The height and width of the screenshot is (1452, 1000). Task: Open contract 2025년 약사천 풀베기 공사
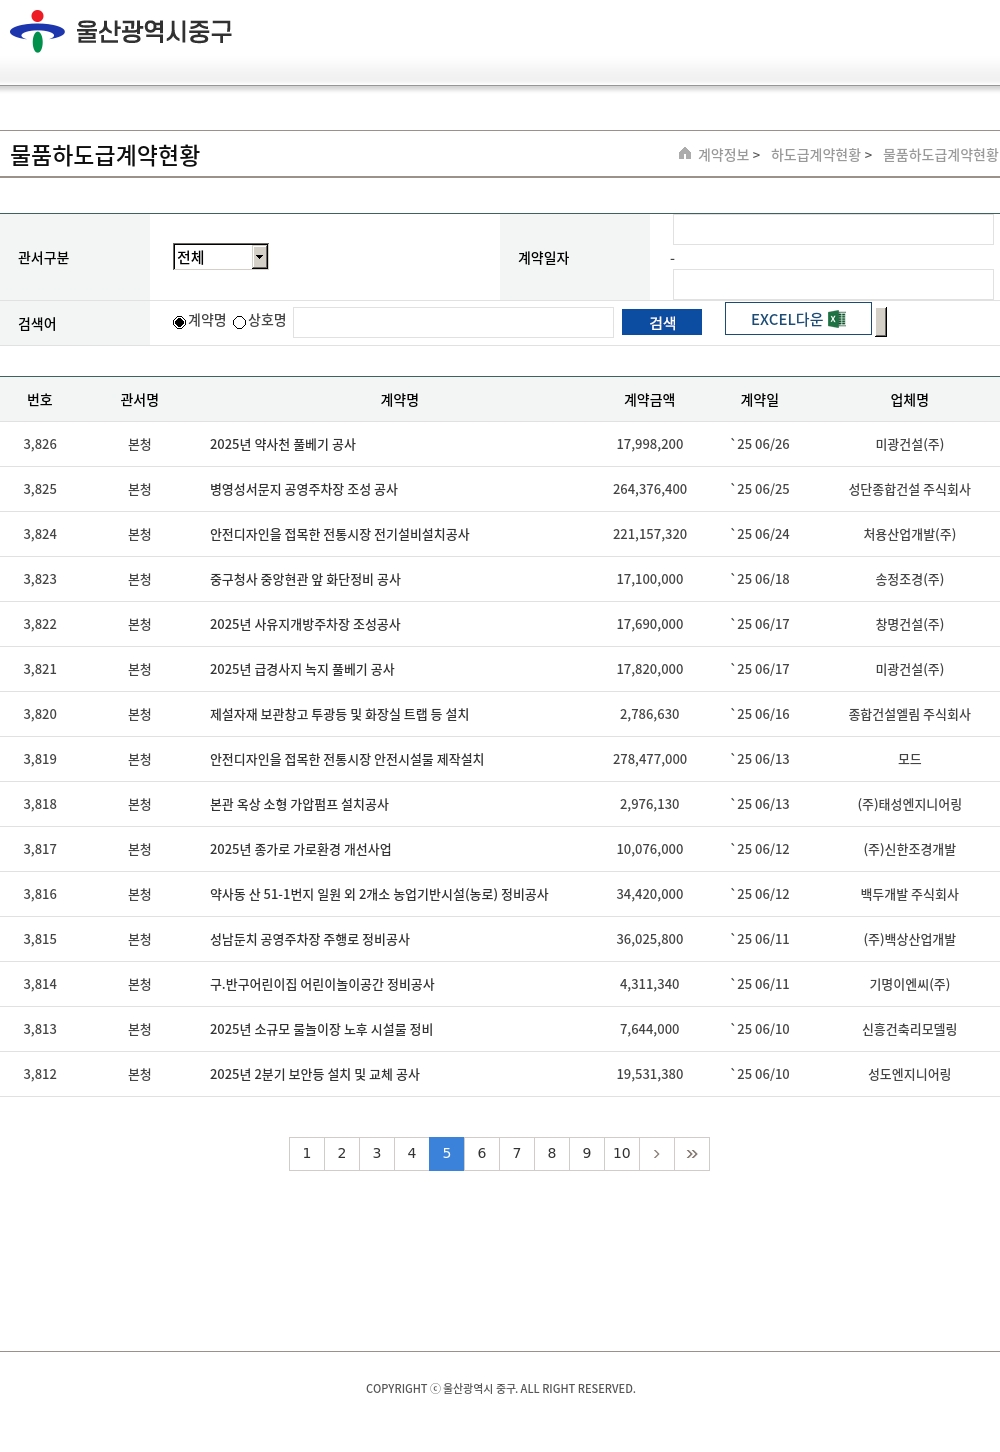coord(283,445)
